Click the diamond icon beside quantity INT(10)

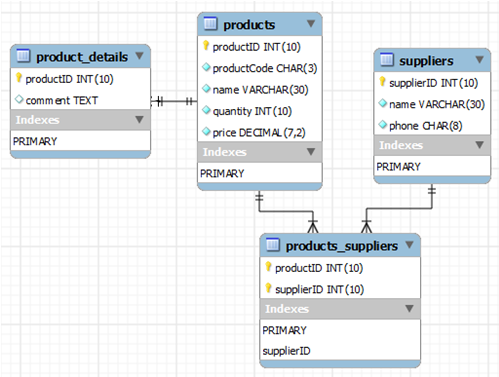point(206,110)
